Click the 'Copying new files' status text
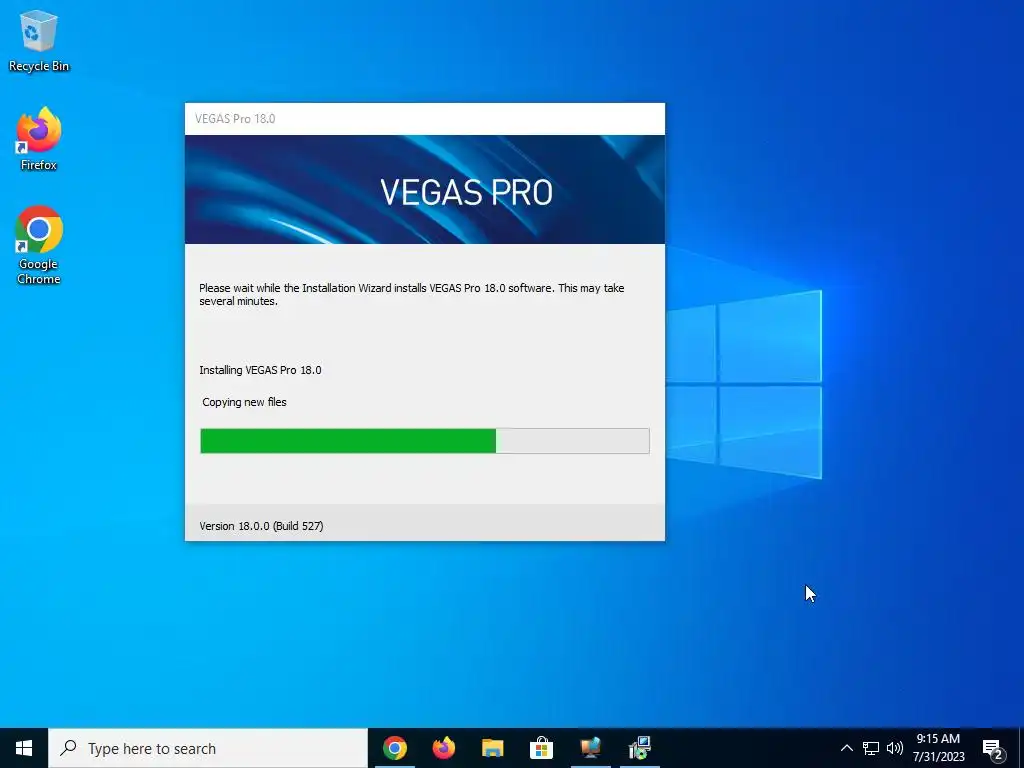Viewport: 1024px width, 768px height. coord(244,402)
